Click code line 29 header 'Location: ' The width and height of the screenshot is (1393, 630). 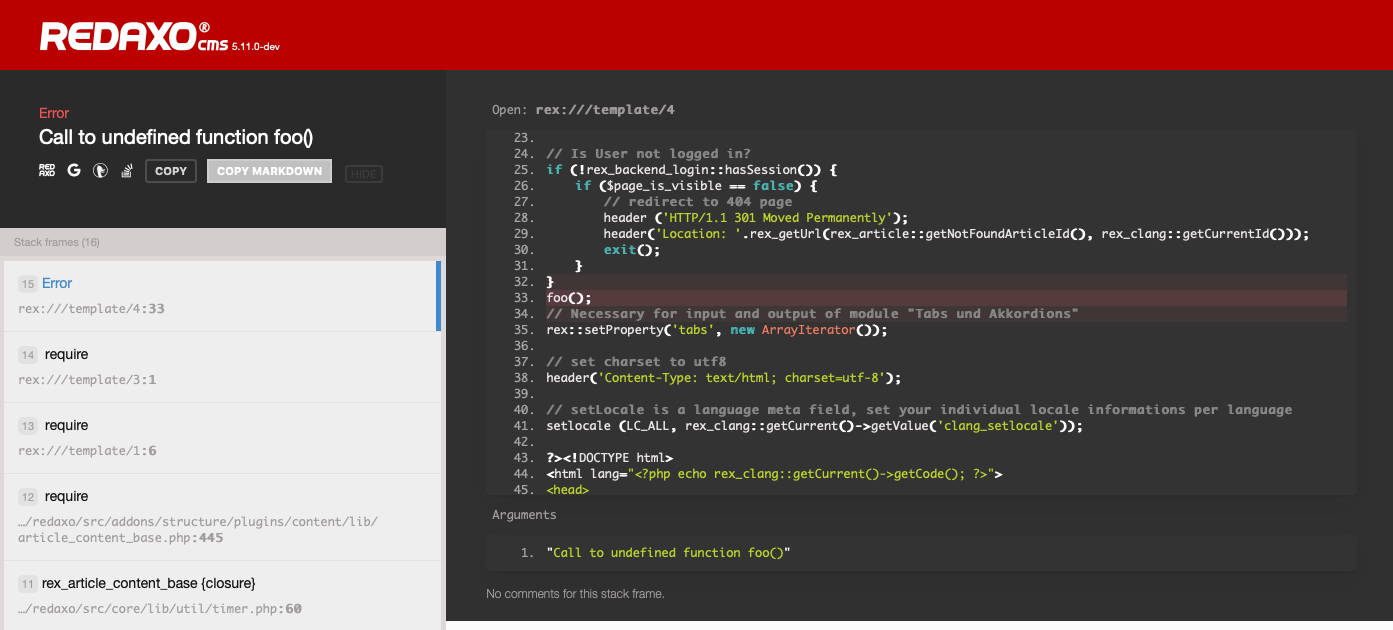956,234
